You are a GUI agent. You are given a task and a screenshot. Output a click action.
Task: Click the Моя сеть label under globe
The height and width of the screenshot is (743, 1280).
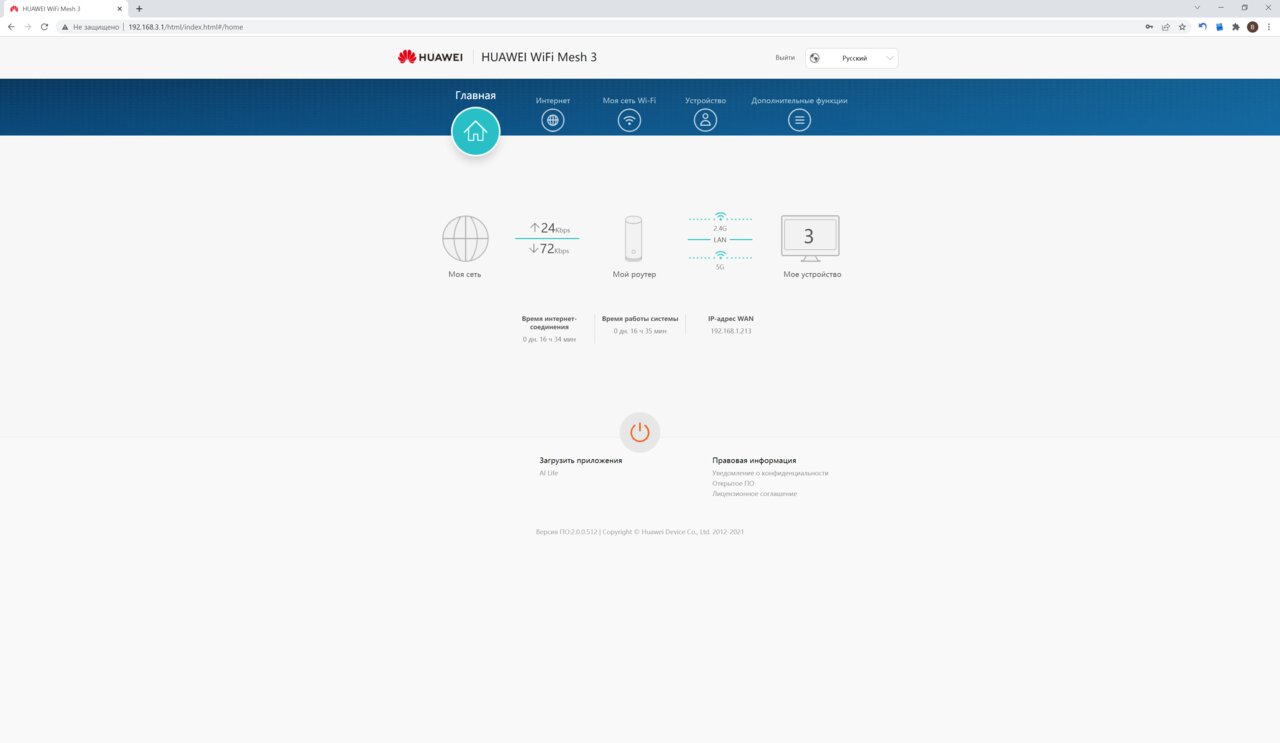(465, 274)
